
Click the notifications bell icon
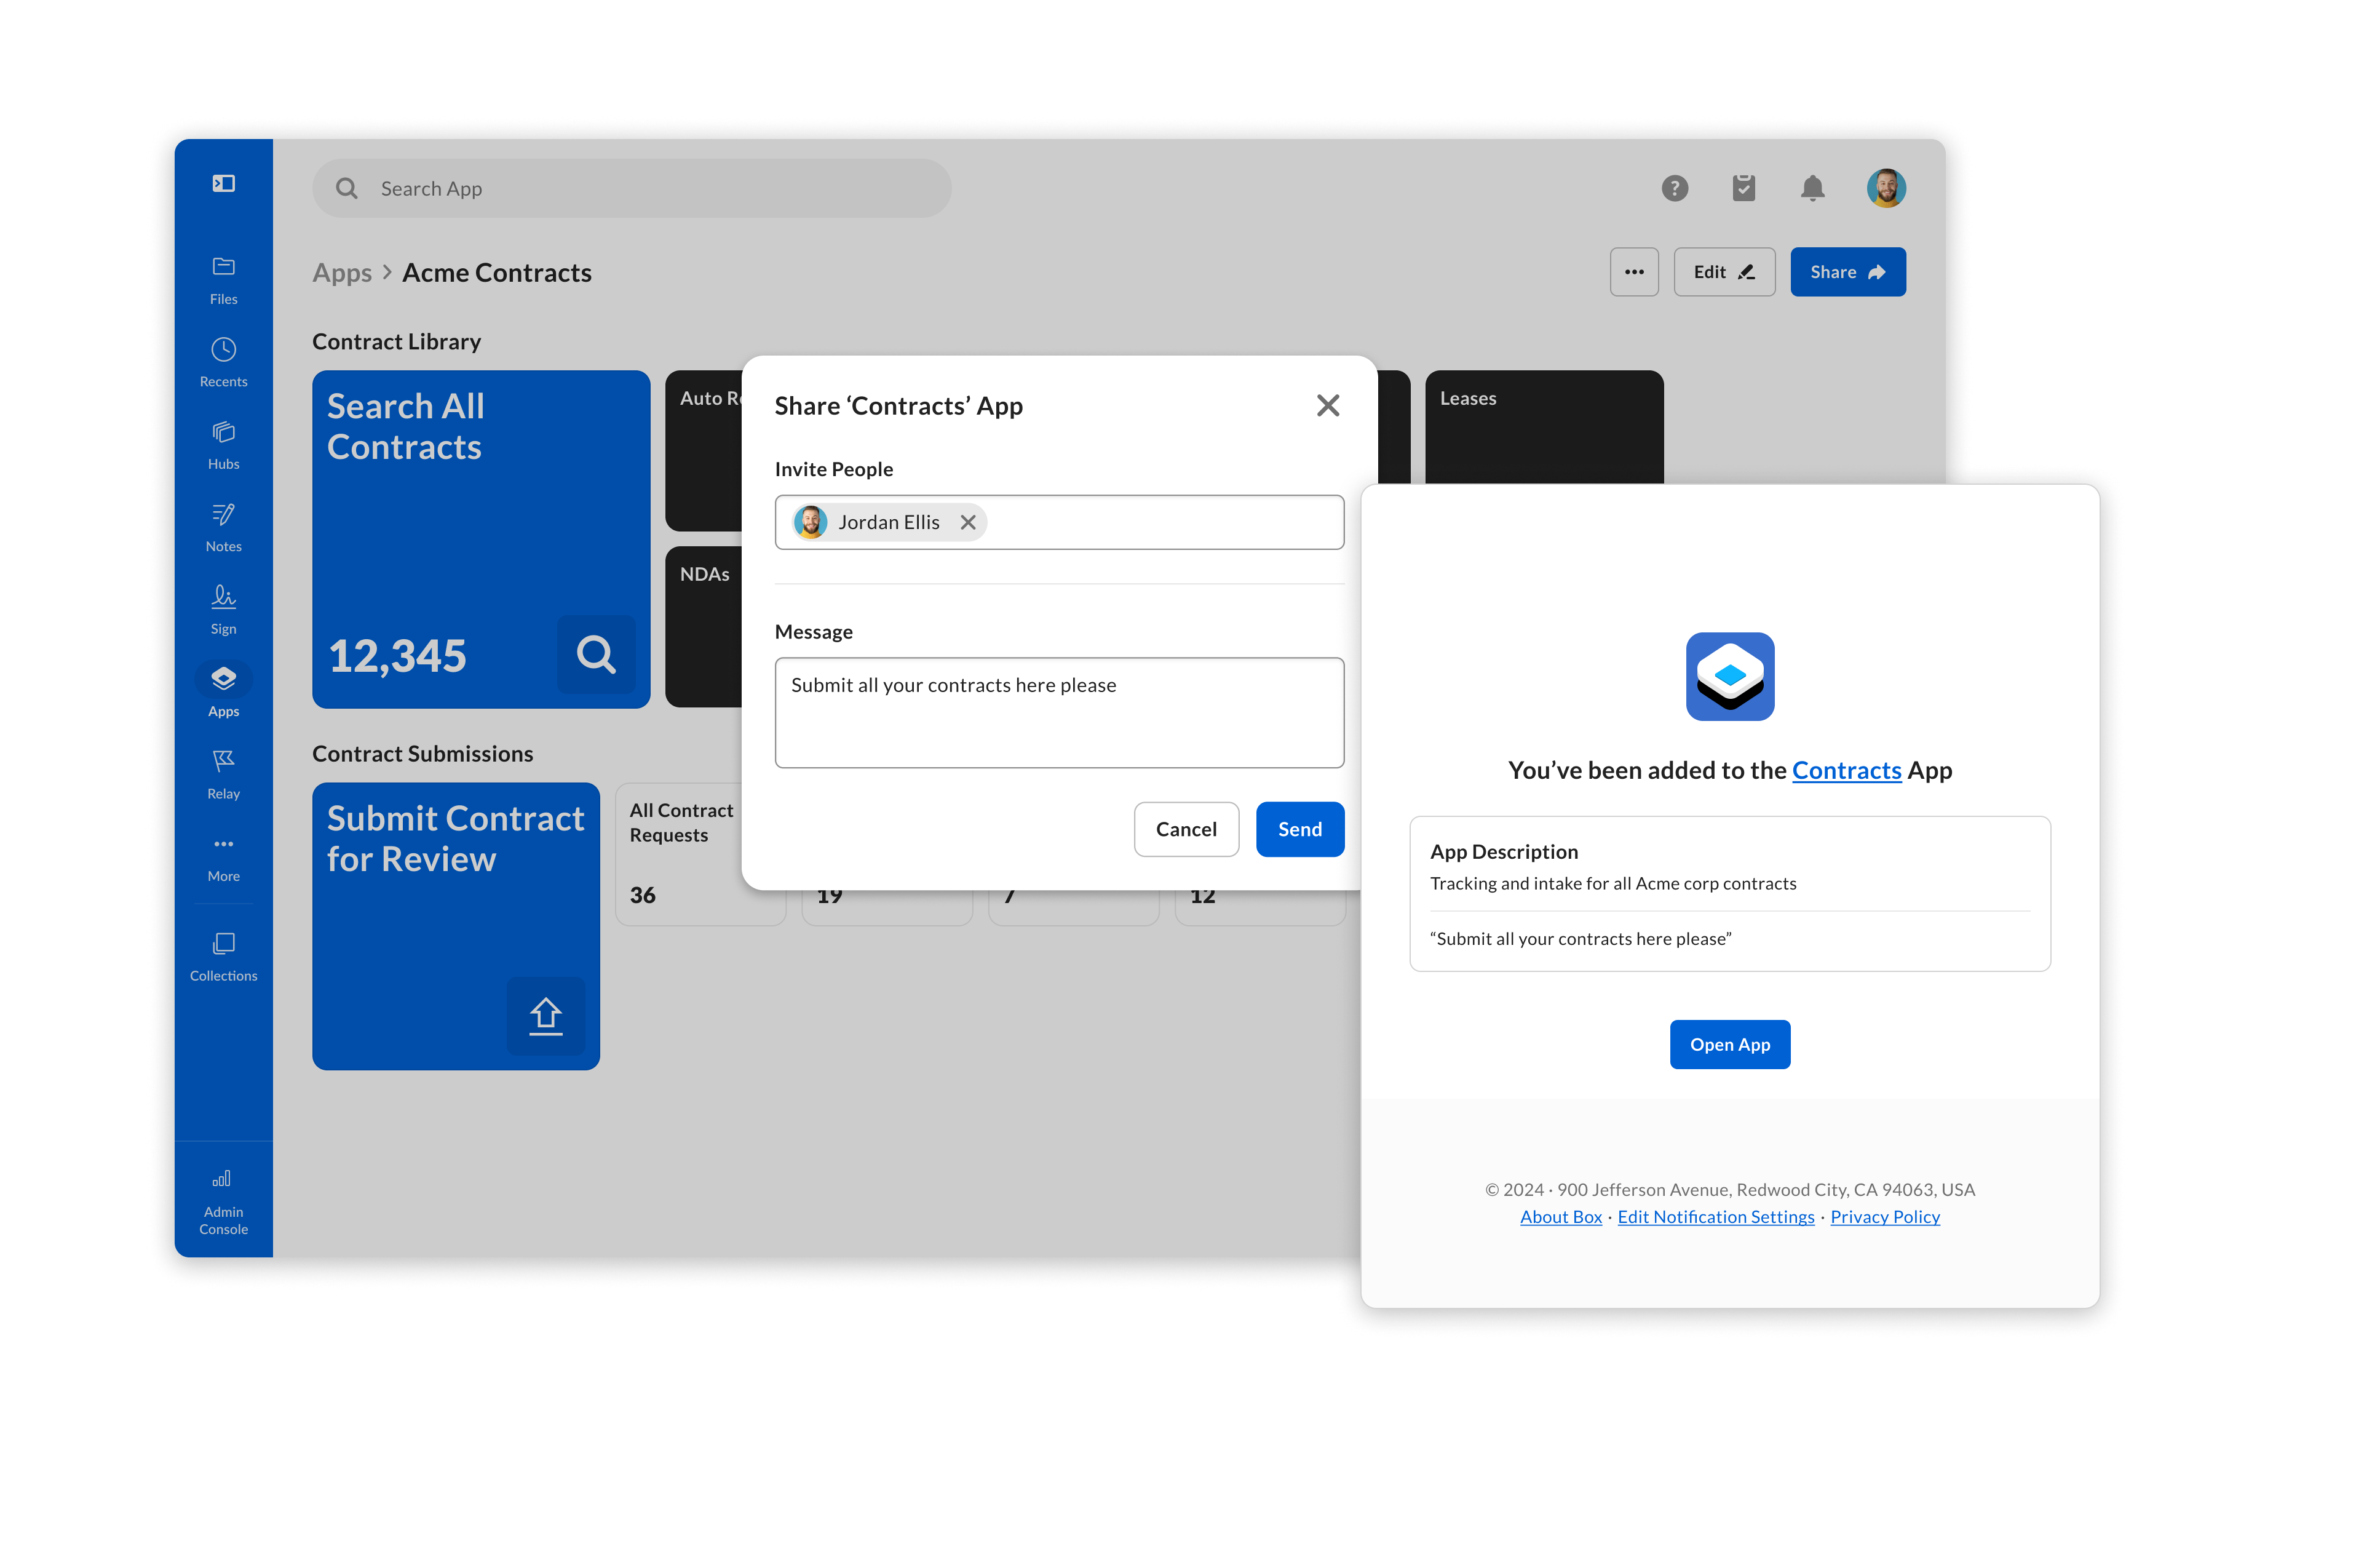pyautogui.click(x=1812, y=188)
